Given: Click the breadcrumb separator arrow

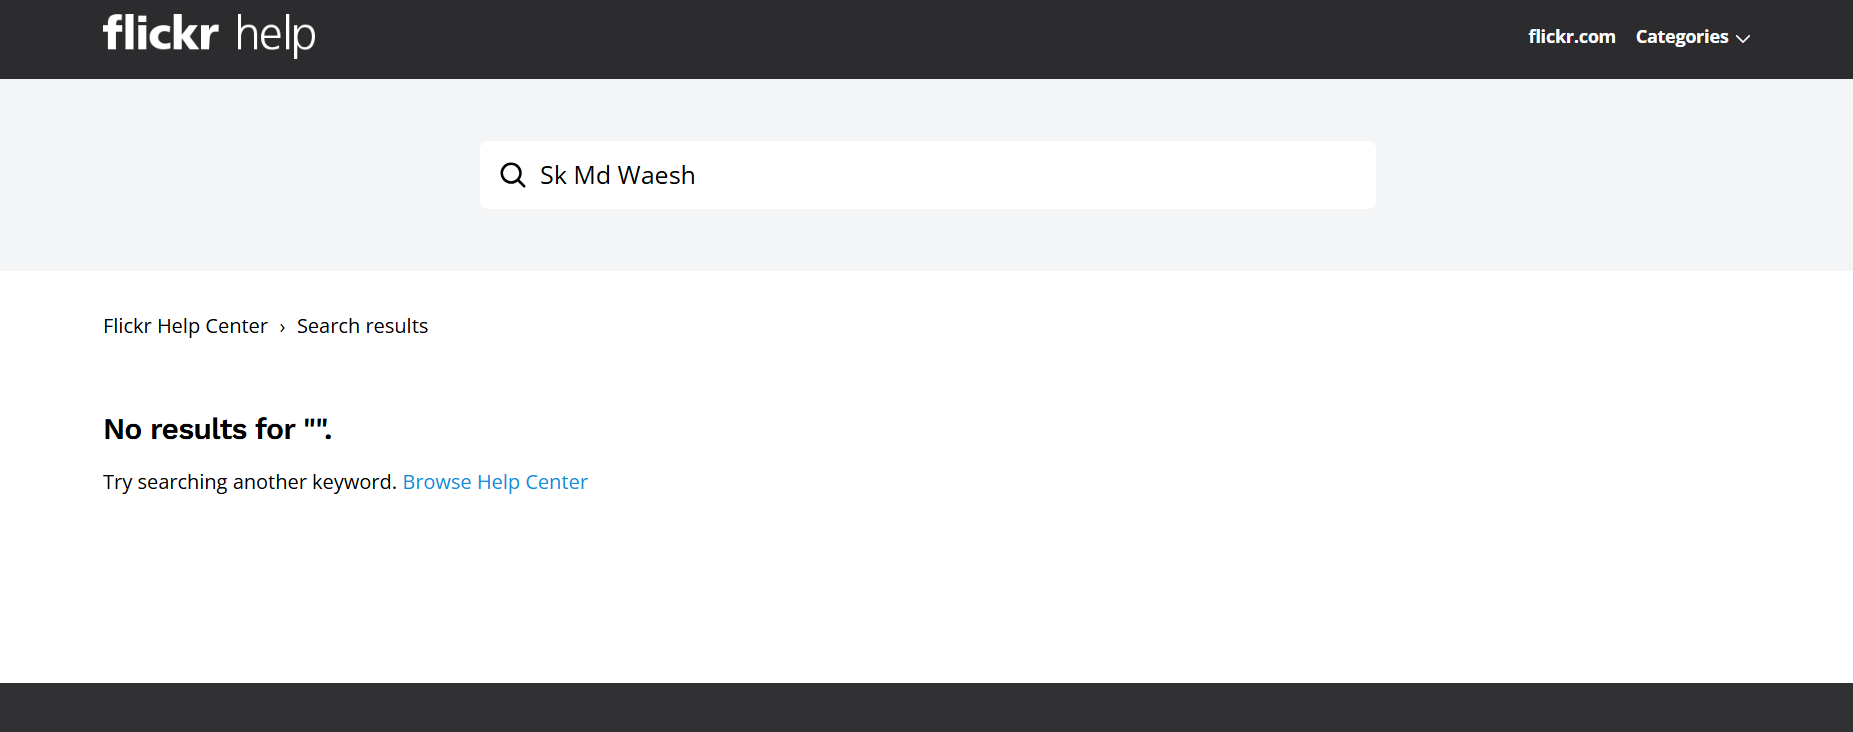Looking at the screenshot, I should (282, 328).
